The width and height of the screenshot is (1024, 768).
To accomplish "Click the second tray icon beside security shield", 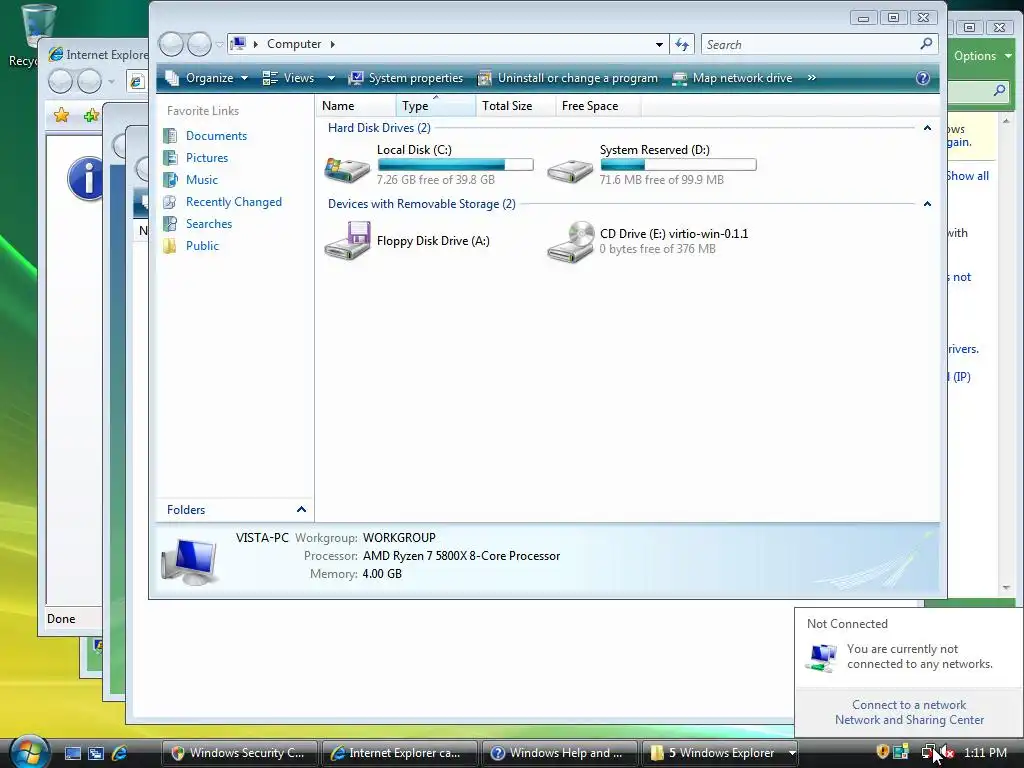I will [901, 752].
